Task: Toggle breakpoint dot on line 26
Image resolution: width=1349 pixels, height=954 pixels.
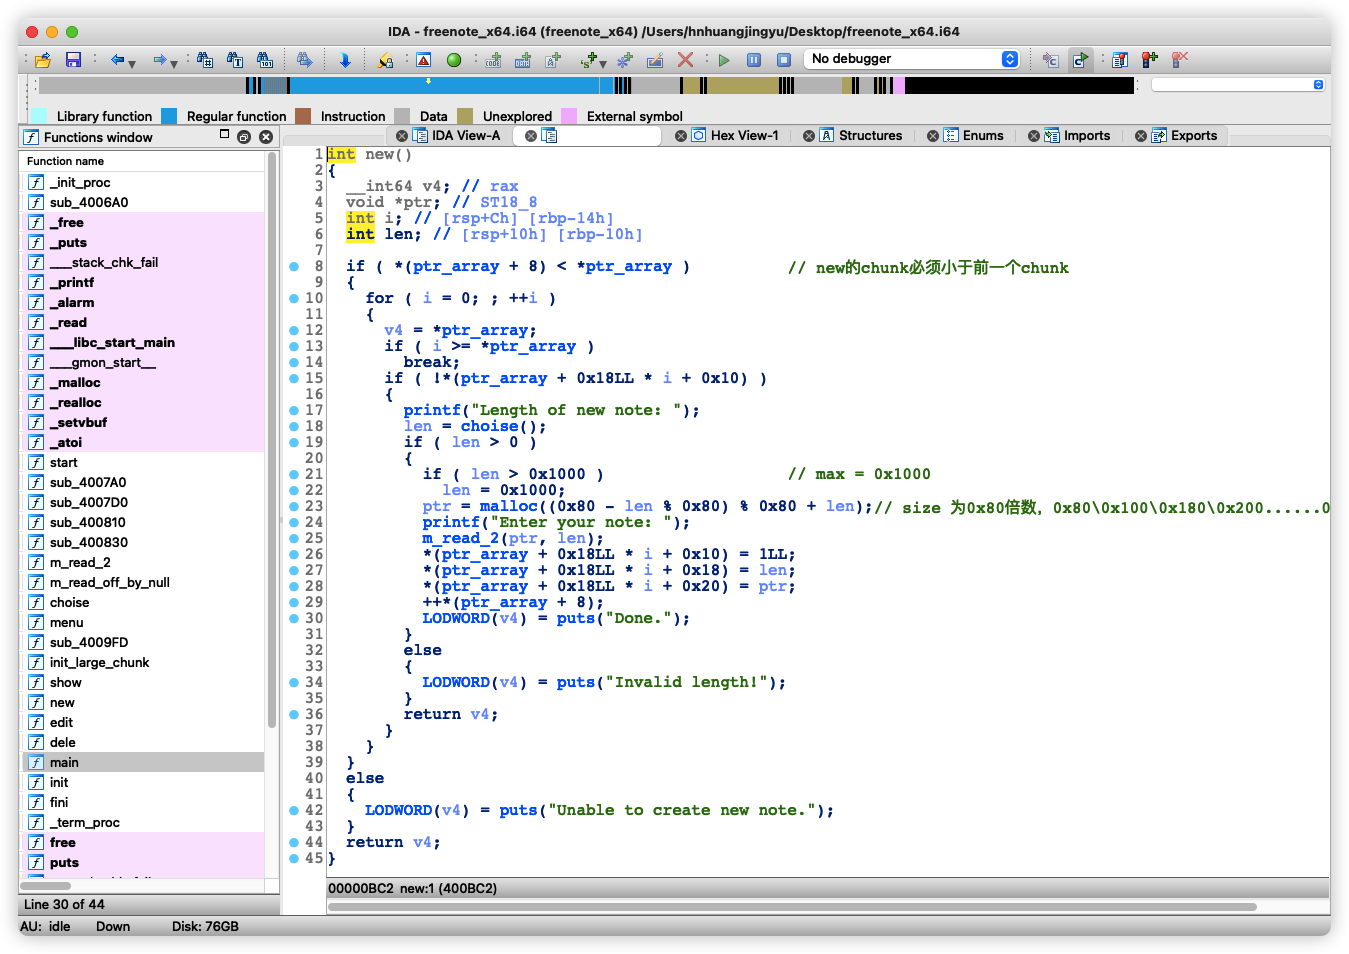Action: point(294,555)
